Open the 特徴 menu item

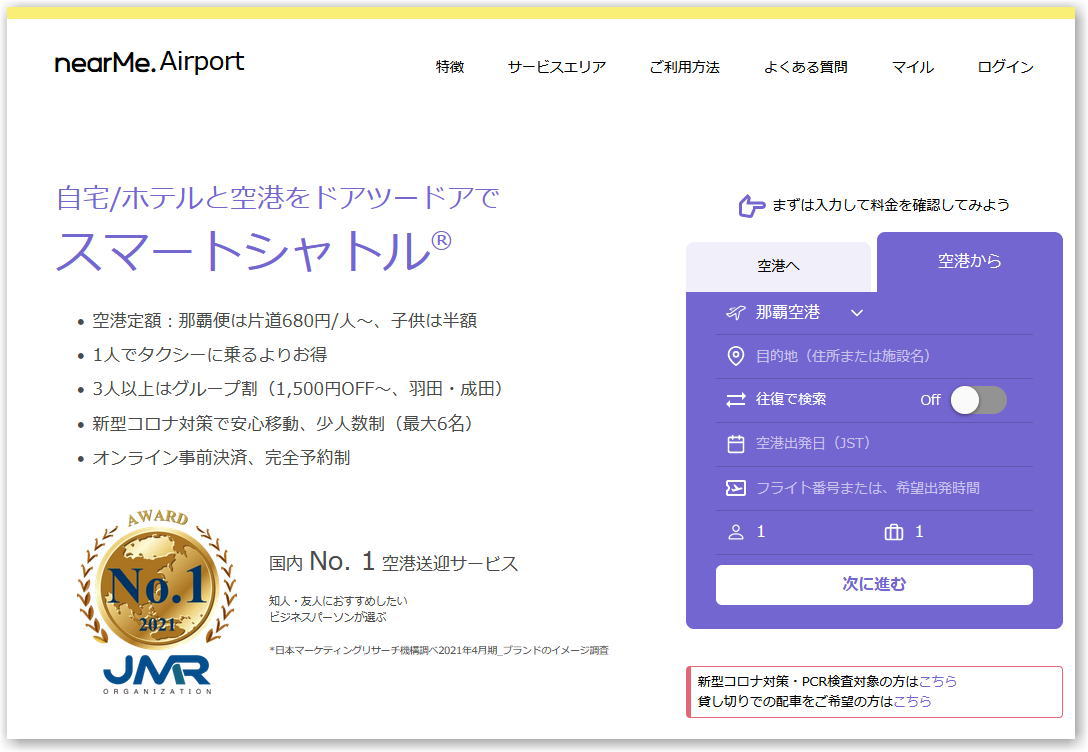450,67
